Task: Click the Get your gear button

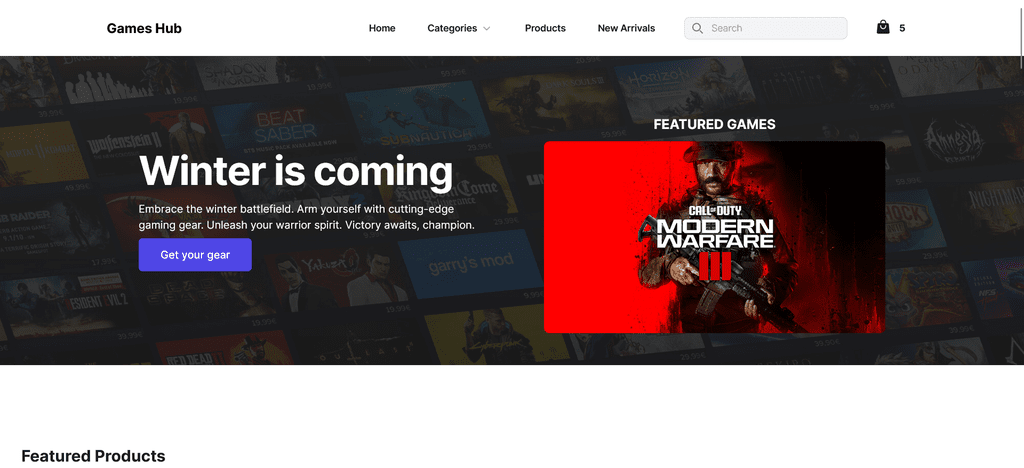Action: click(x=195, y=255)
